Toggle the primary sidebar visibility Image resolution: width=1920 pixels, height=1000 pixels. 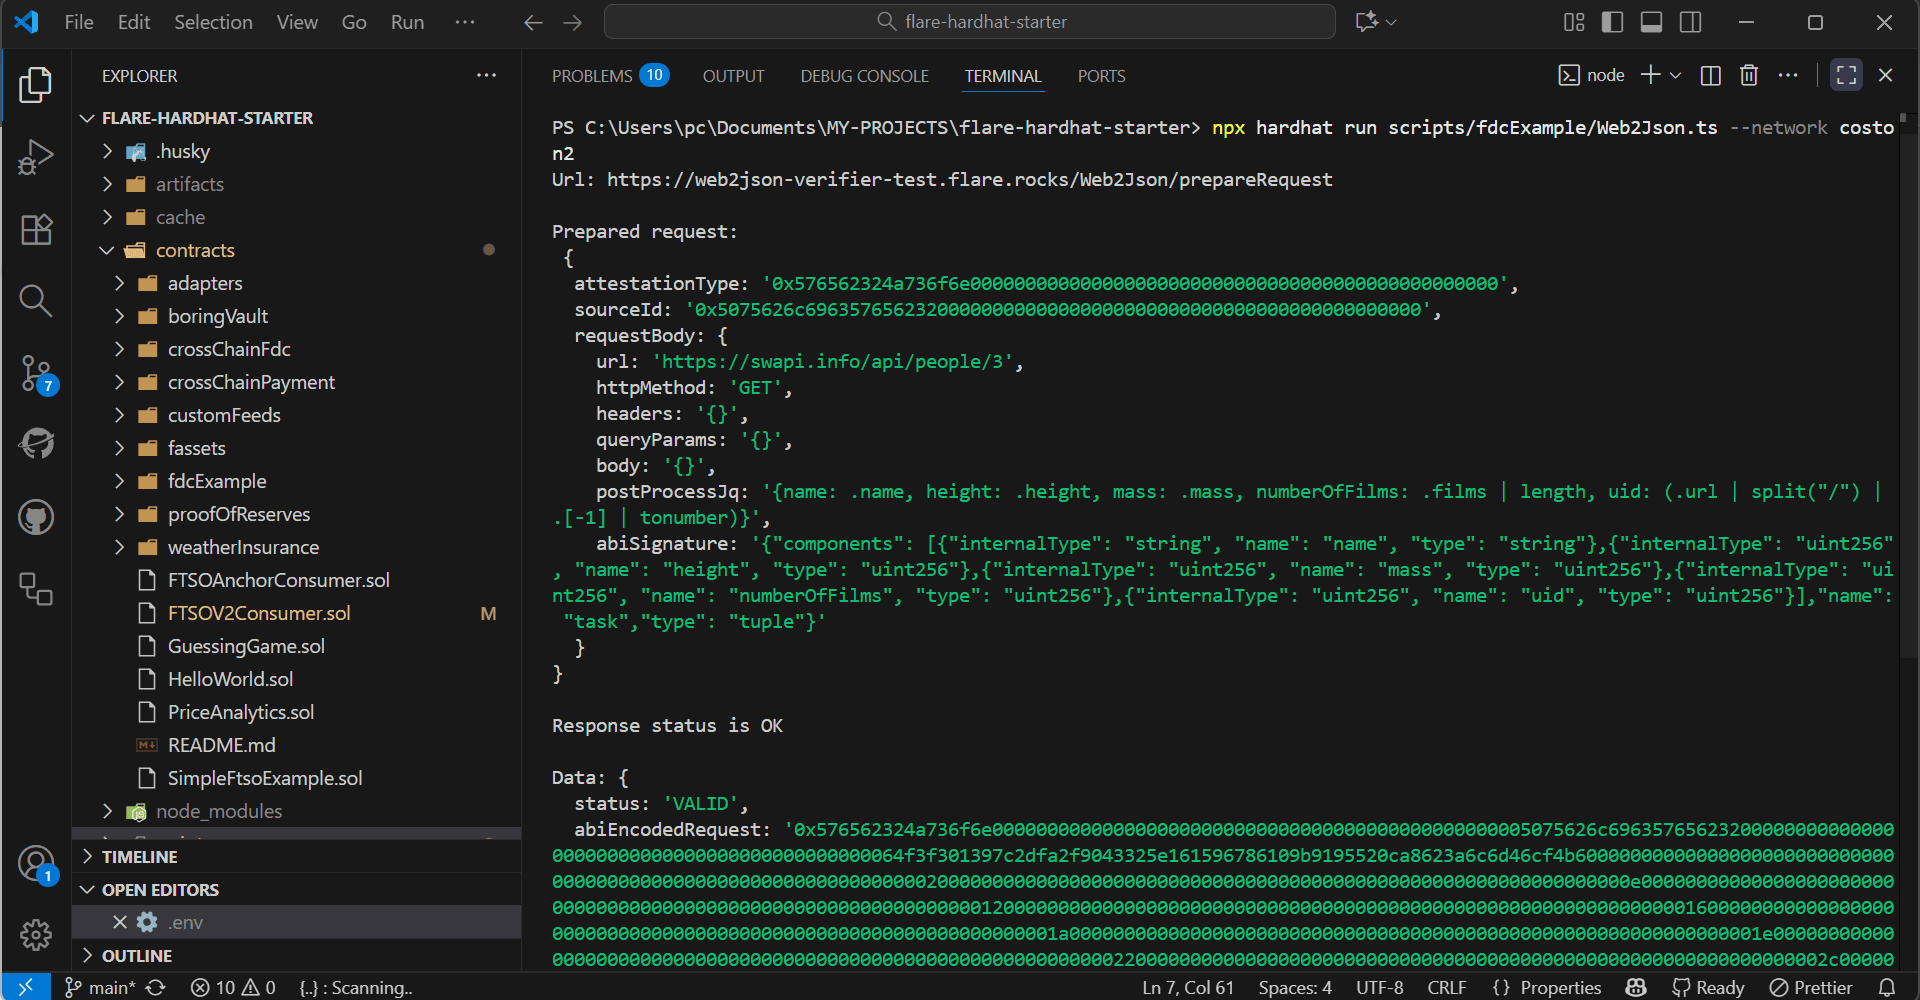click(1612, 21)
